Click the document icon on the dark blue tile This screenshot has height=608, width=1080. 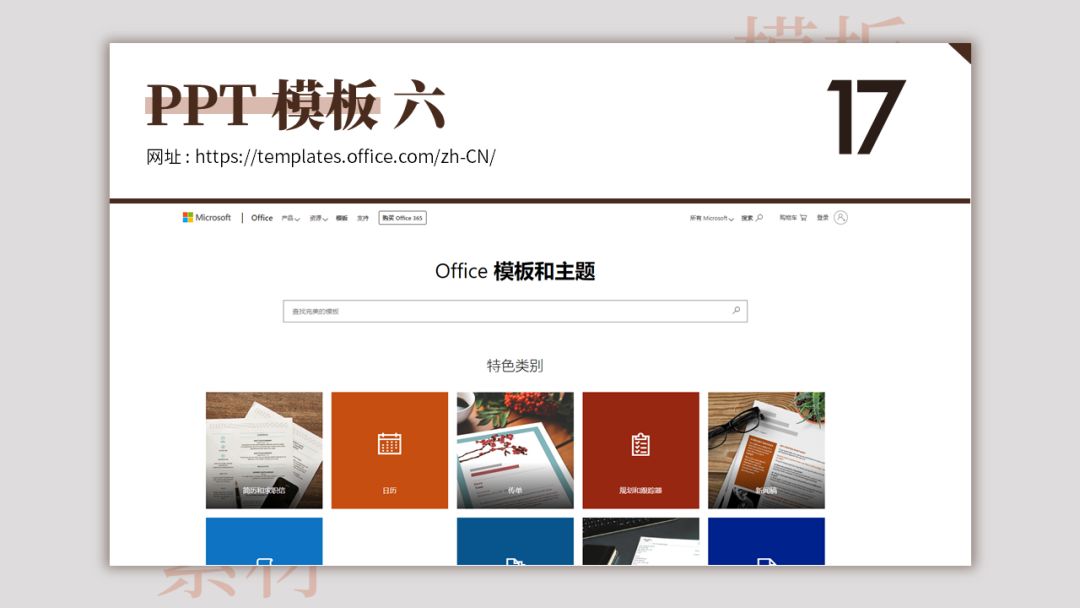coord(767,564)
